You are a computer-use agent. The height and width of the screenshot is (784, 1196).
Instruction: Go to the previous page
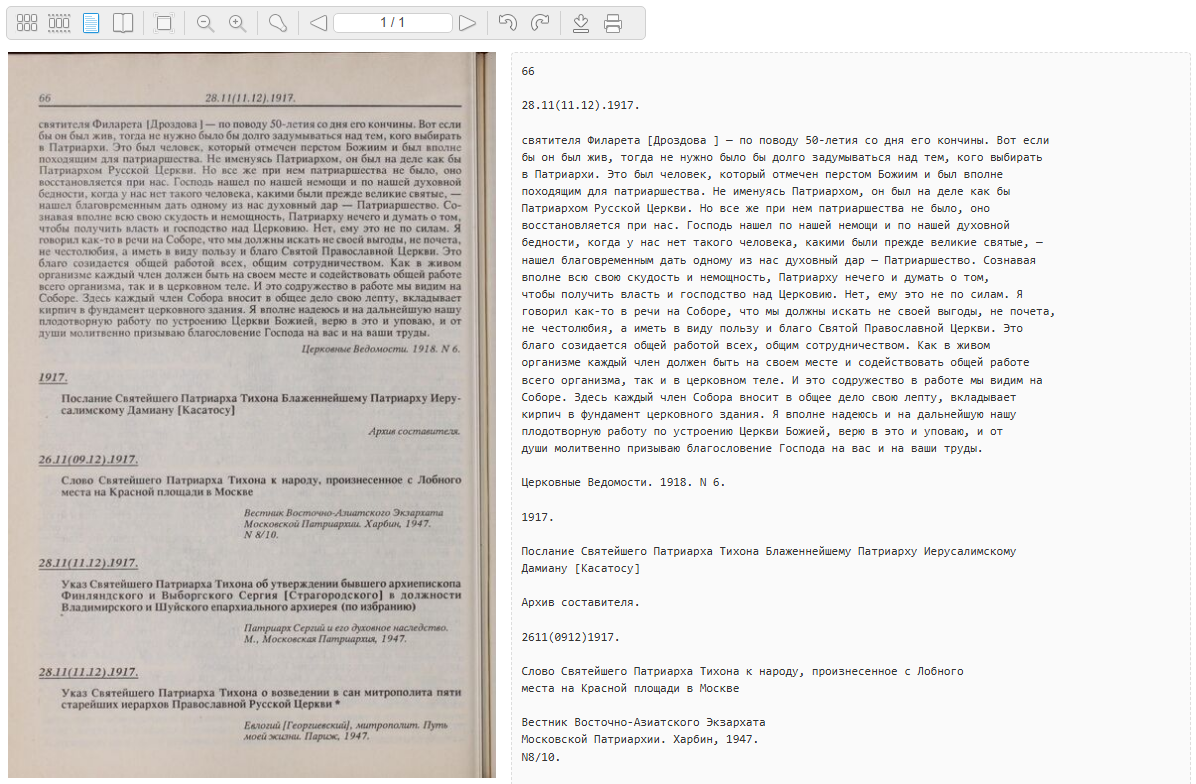click(x=318, y=23)
